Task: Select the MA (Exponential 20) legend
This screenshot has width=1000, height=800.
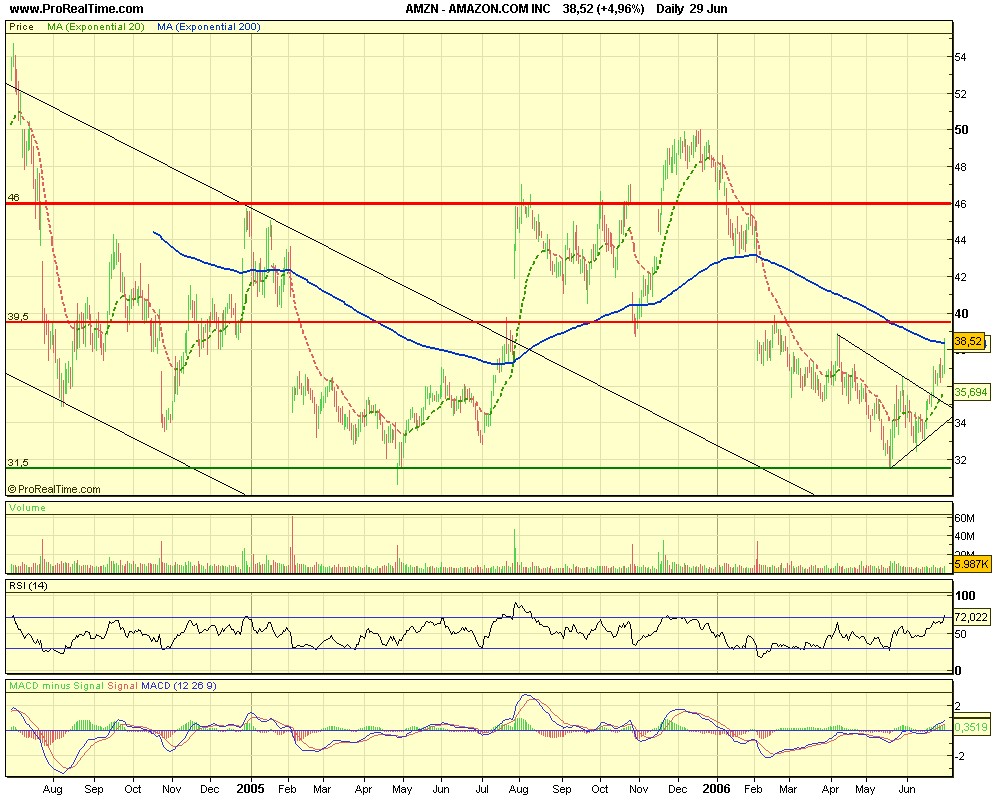Action: pyautogui.click(x=96, y=27)
